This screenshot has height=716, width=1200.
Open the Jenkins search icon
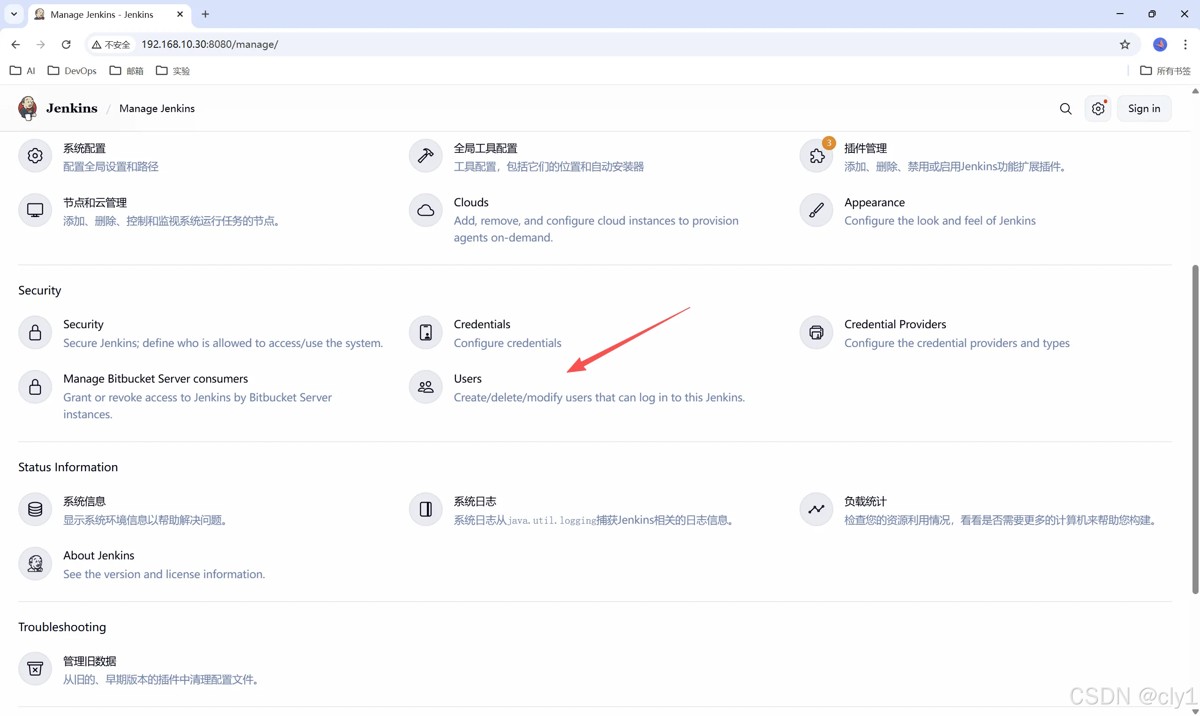tap(1066, 109)
